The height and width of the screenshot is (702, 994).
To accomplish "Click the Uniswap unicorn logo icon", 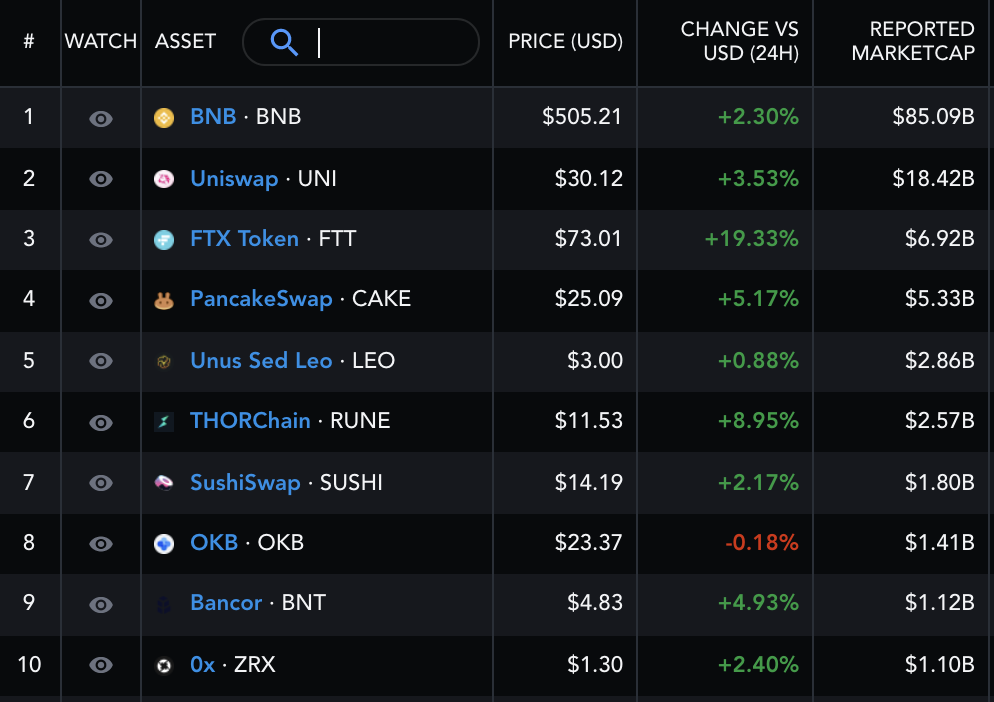I will [164, 179].
